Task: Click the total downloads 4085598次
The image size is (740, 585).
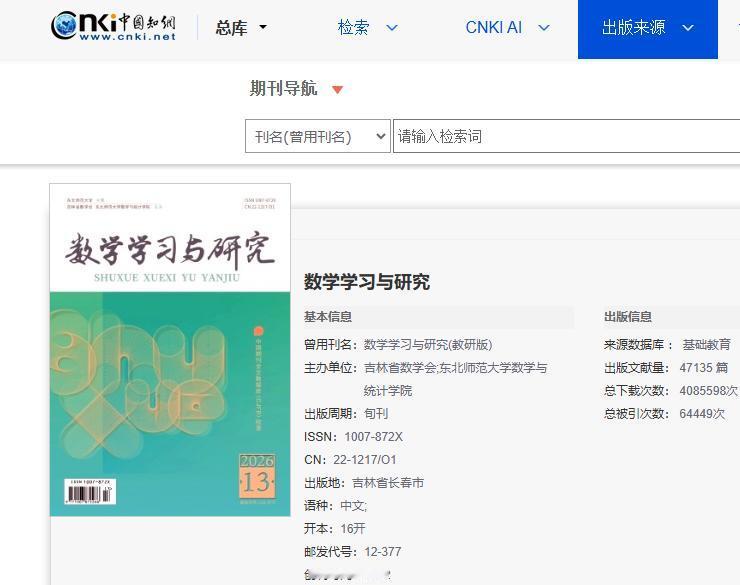Action: point(709,391)
